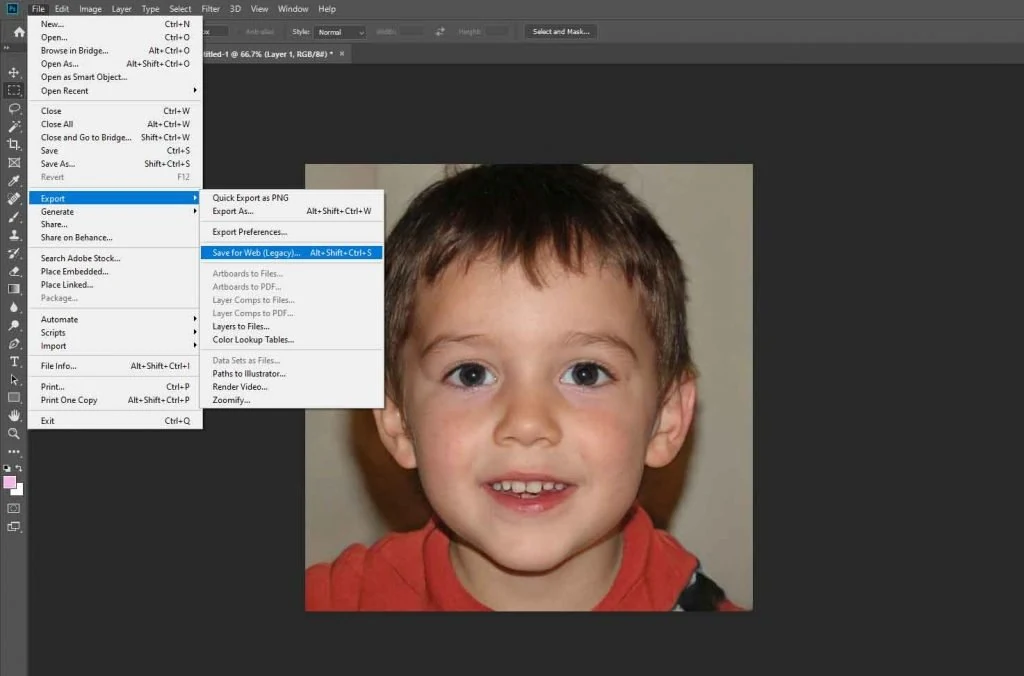Select the Eraser tool

click(14, 271)
